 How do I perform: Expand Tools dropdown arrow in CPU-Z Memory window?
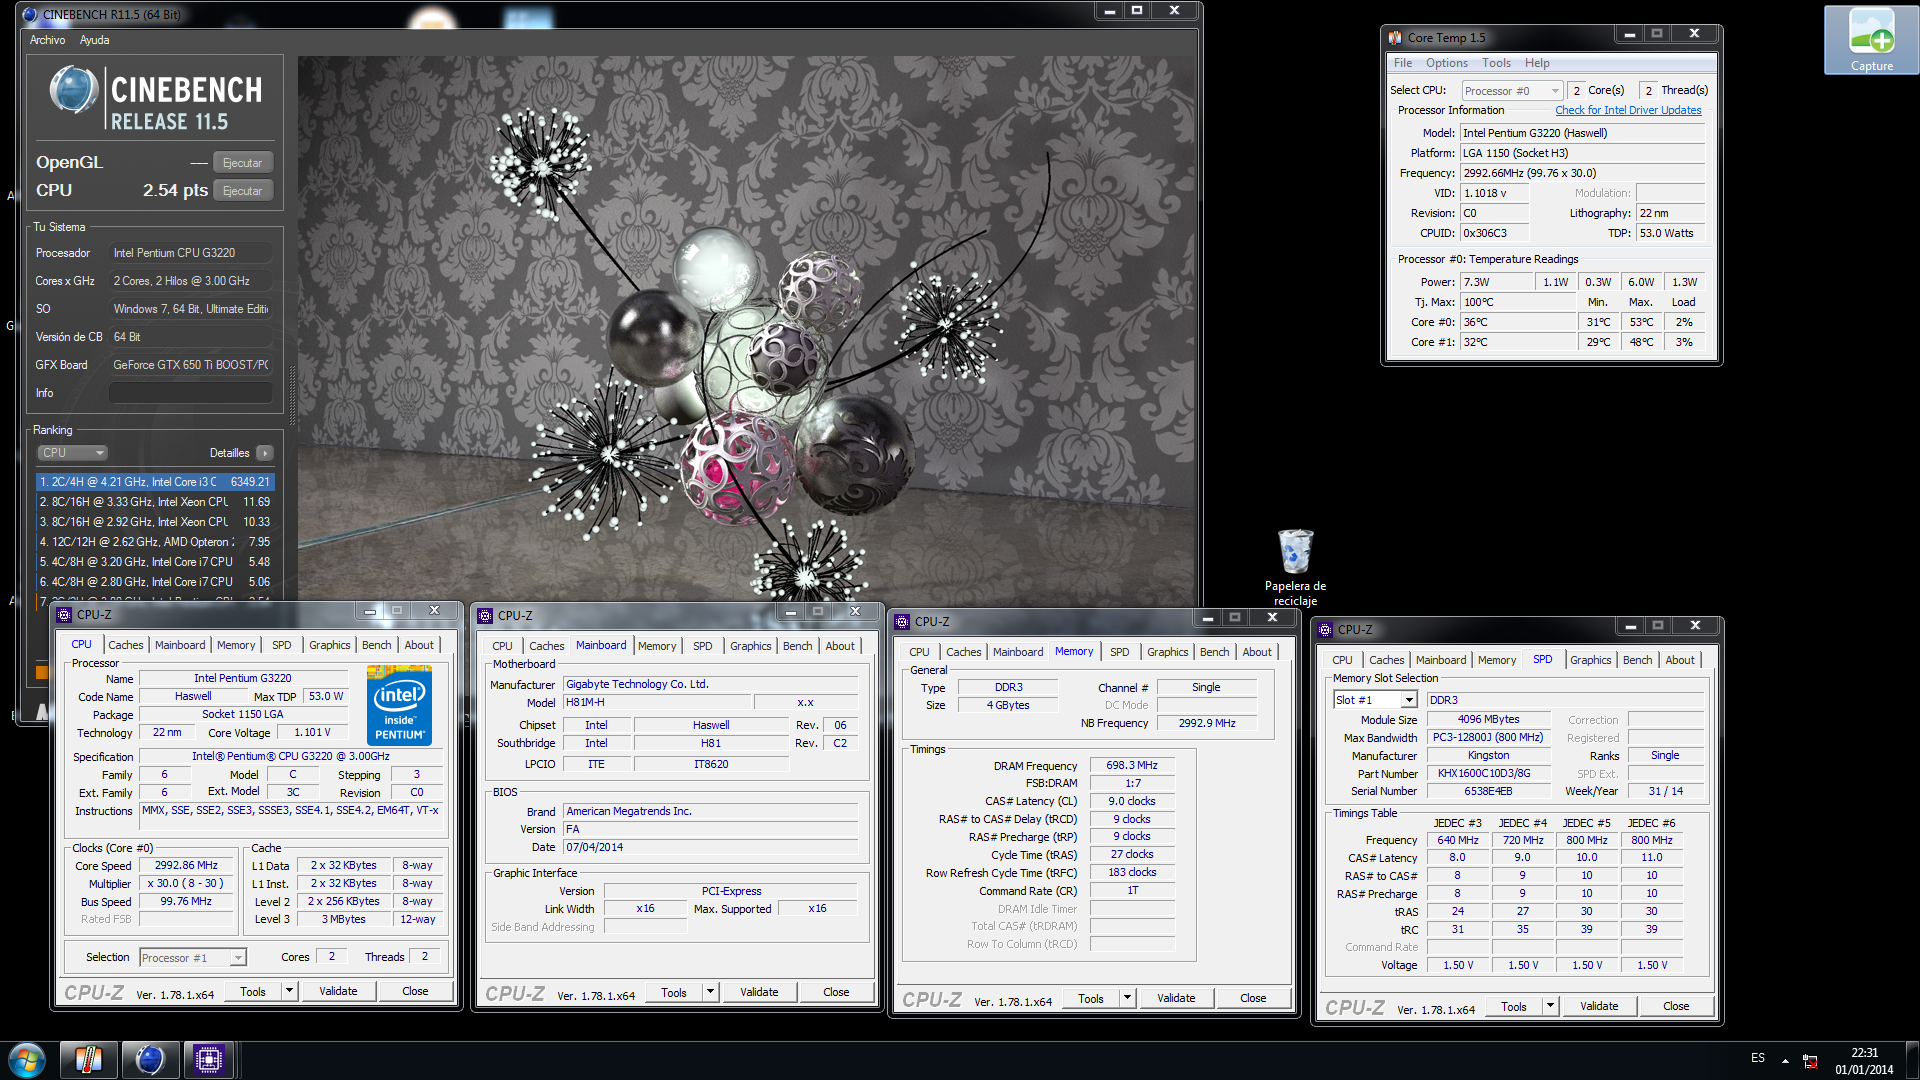coord(1127,998)
